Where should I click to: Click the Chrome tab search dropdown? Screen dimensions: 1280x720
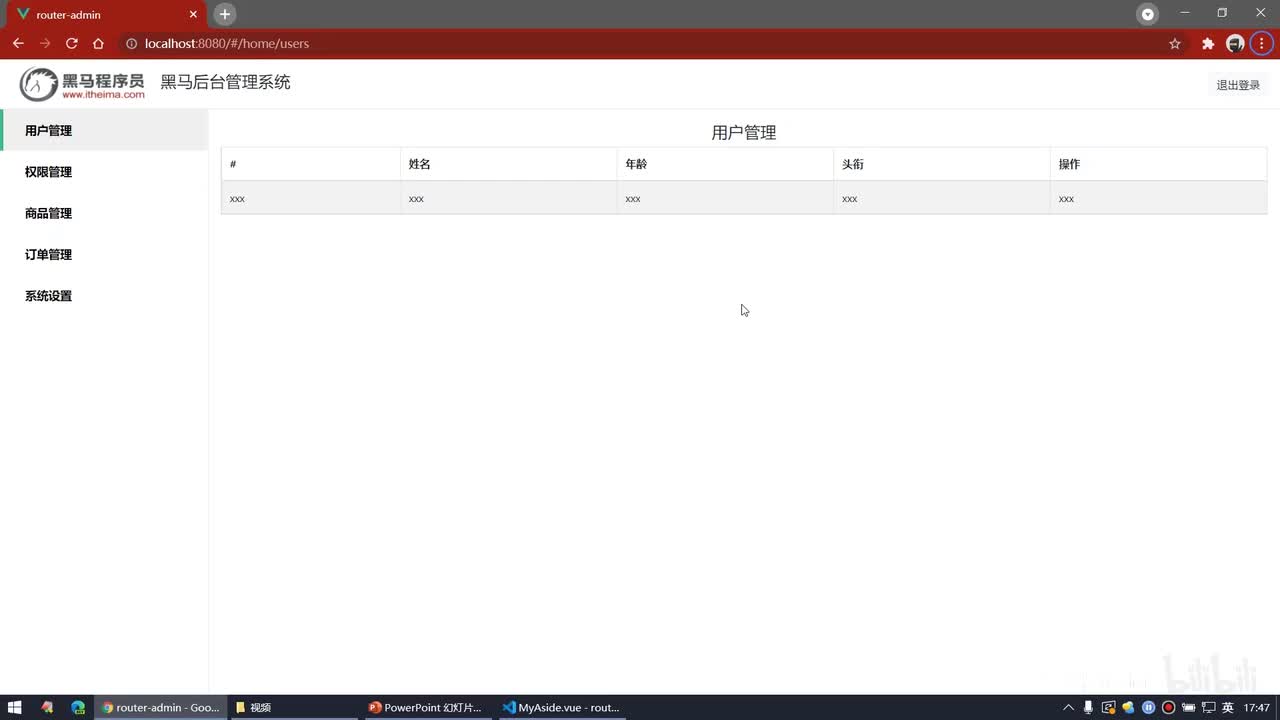tap(1148, 14)
